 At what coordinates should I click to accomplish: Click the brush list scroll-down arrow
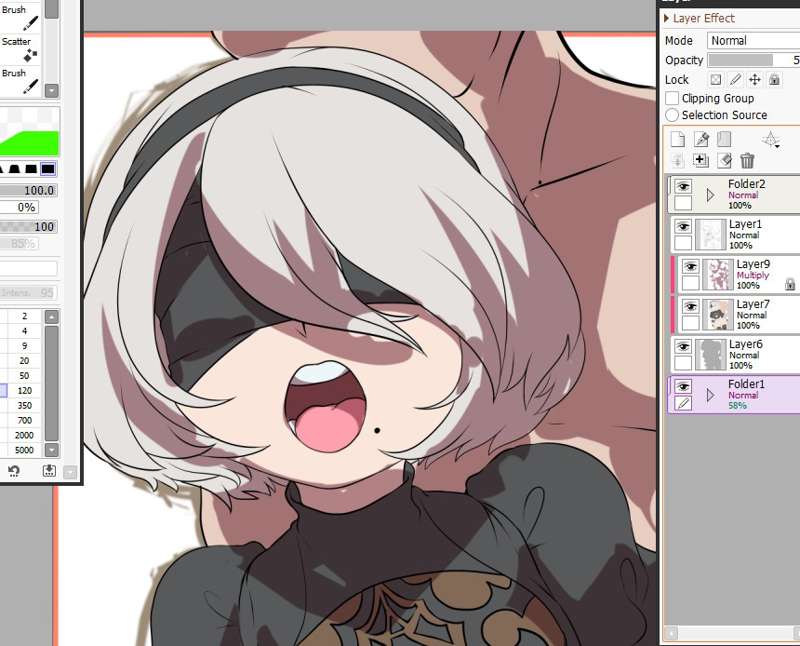pos(52,91)
